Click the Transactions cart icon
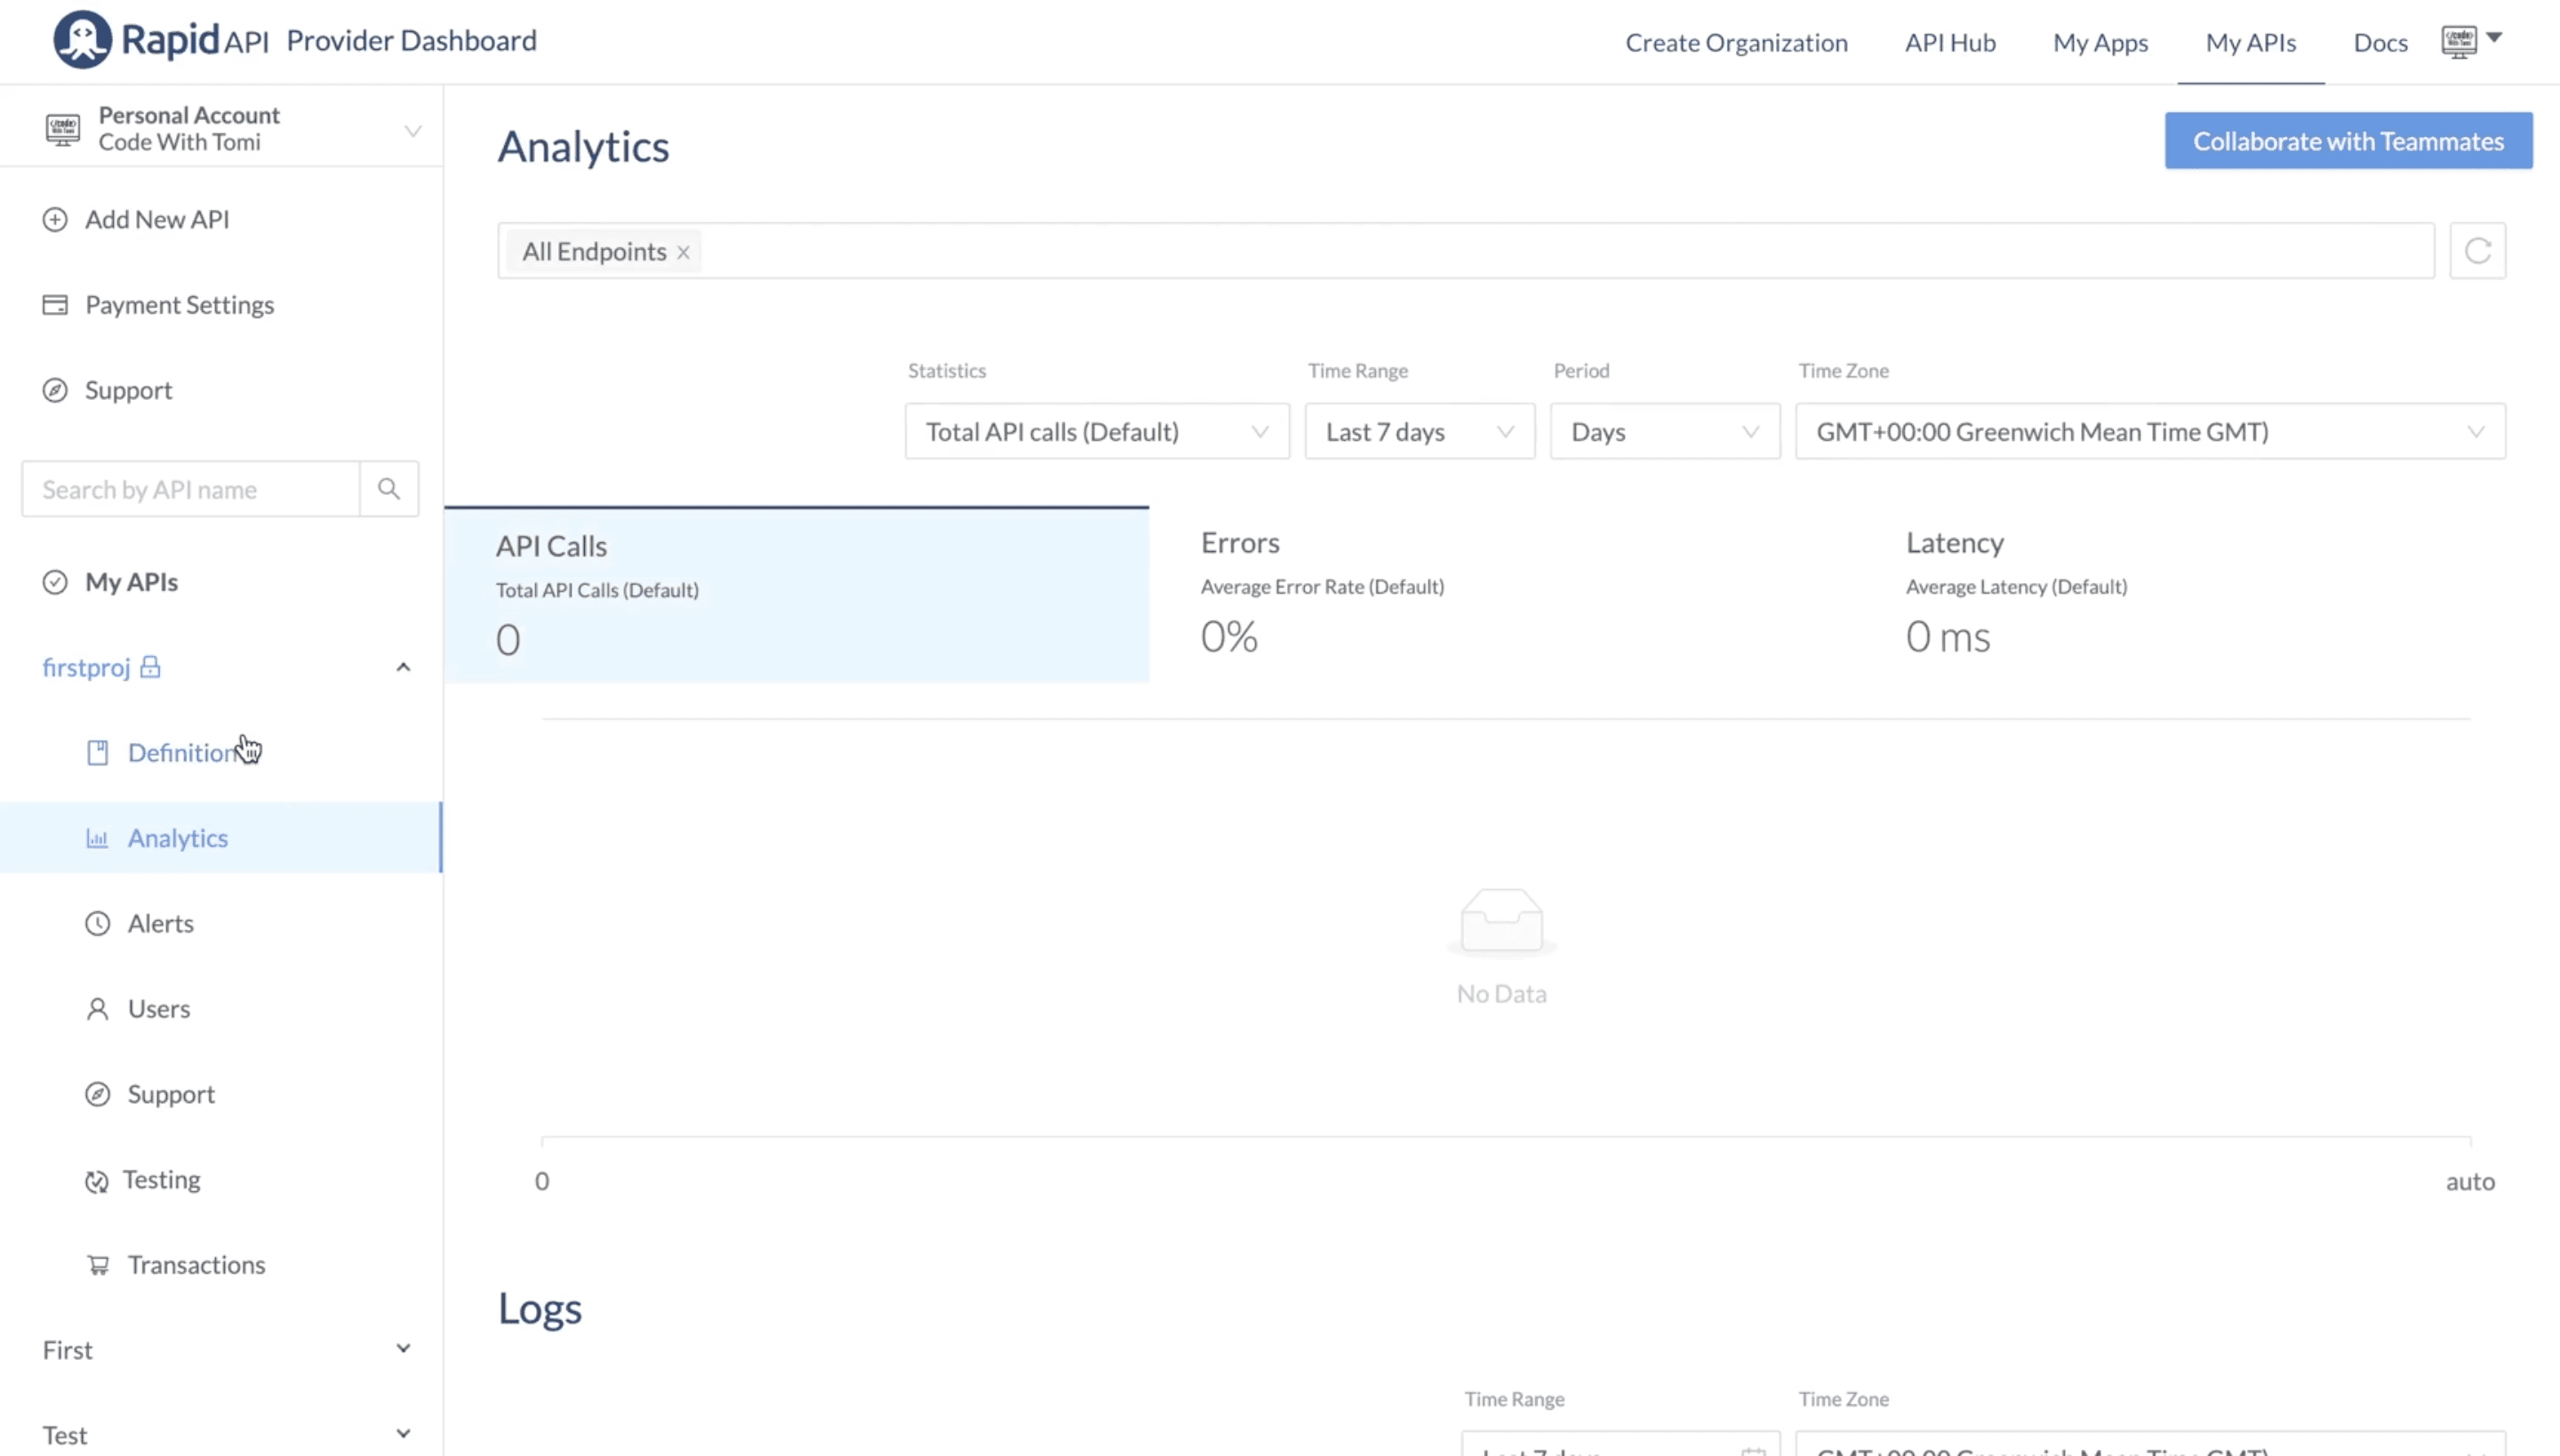2560x1456 pixels. pos(98,1265)
